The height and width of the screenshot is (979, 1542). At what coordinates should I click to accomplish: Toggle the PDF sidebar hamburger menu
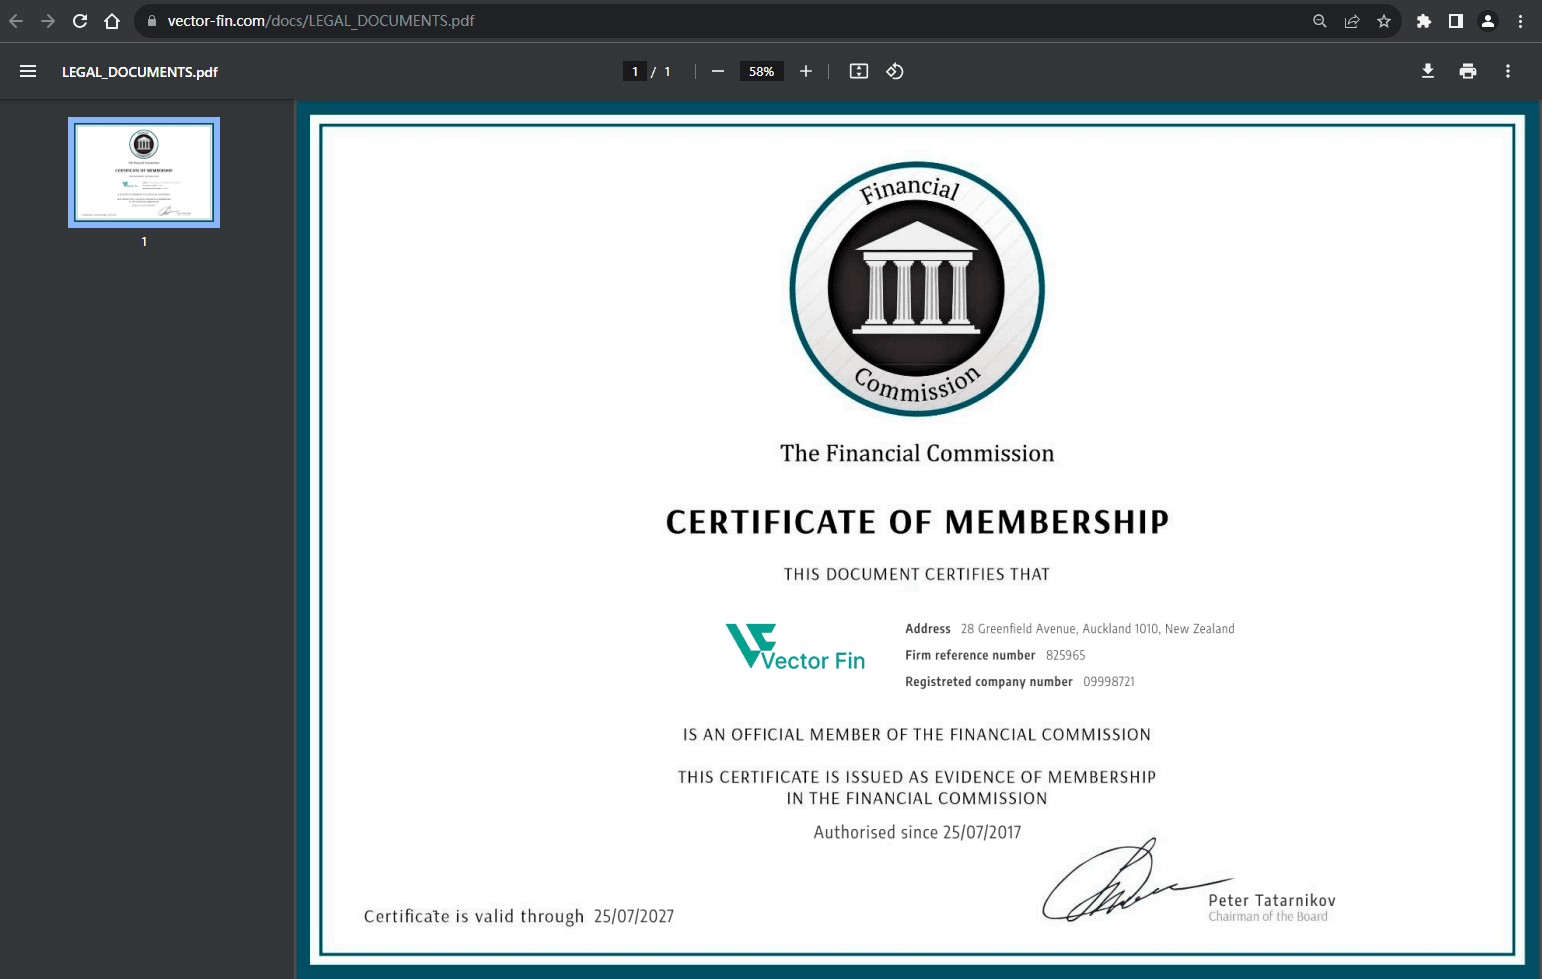tap(28, 71)
